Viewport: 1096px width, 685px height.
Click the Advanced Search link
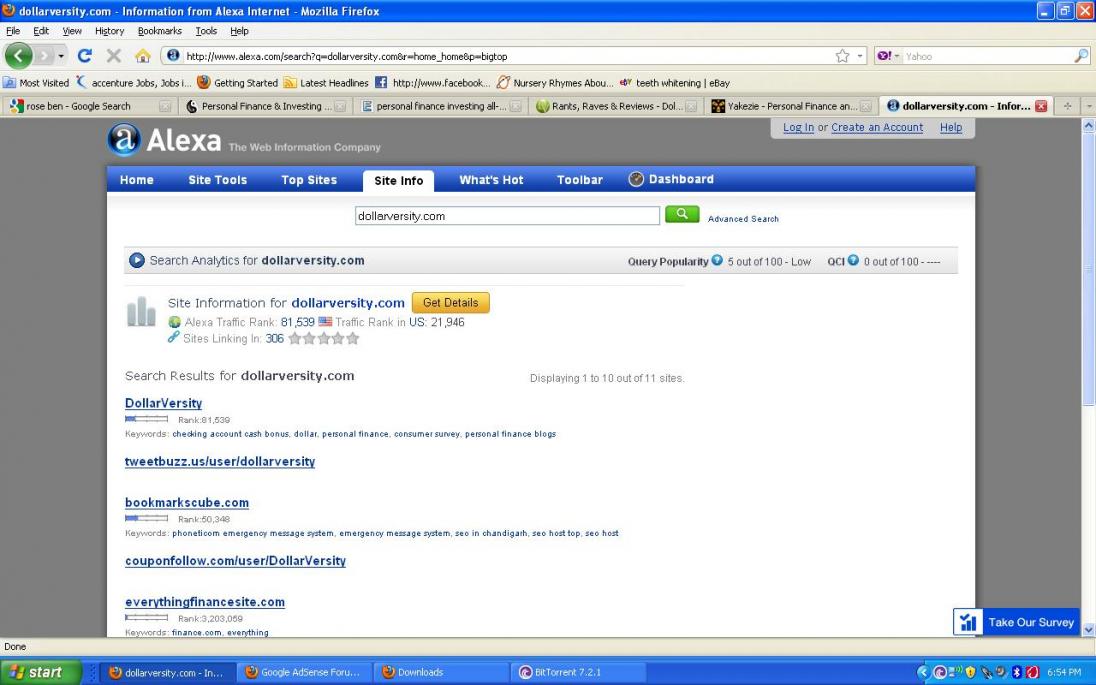click(743, 219)
